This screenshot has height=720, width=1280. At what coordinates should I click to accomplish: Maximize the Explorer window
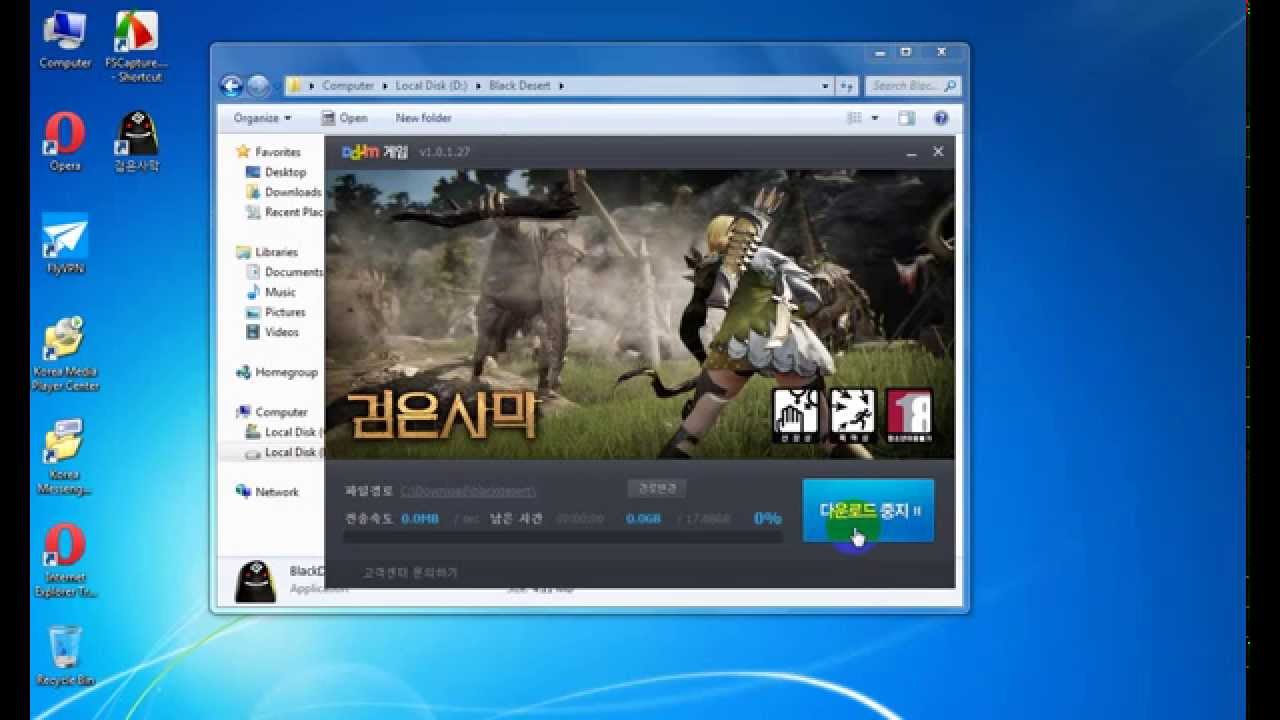906,51
